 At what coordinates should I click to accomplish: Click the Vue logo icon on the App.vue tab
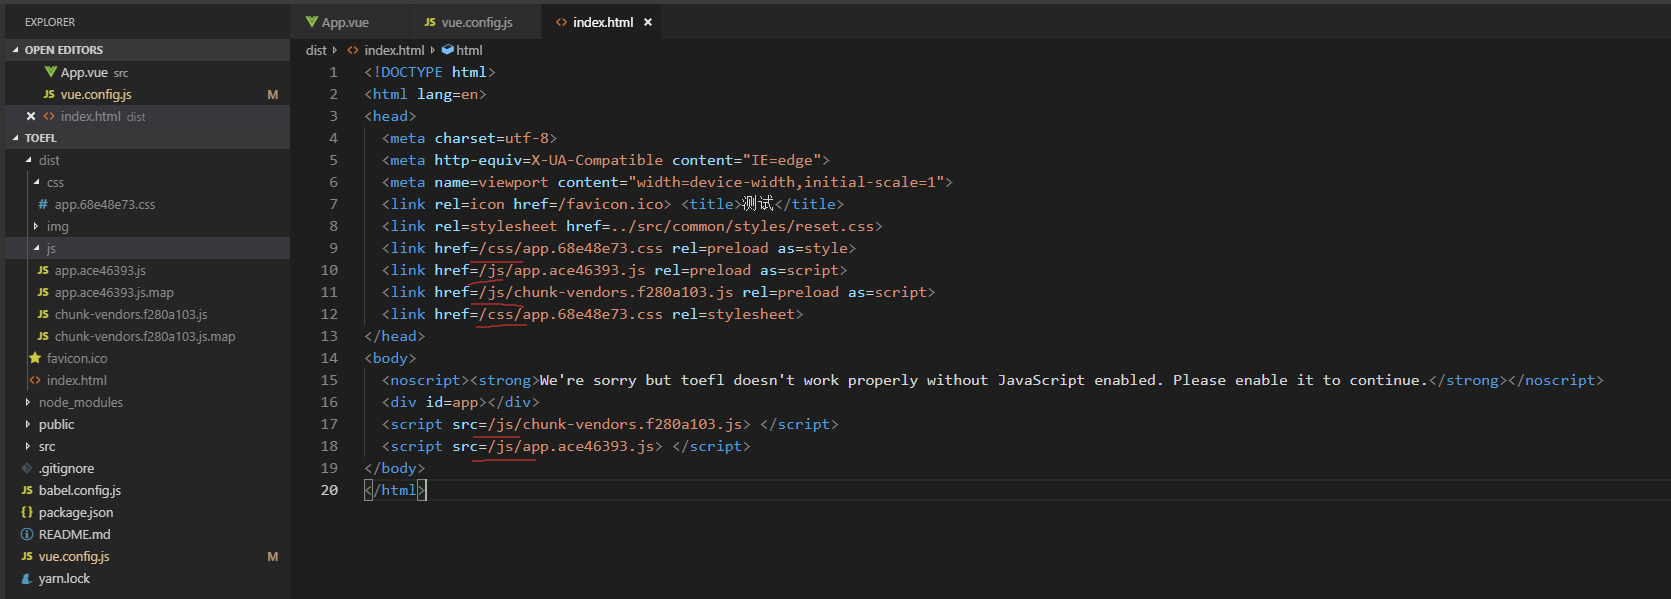312,22
